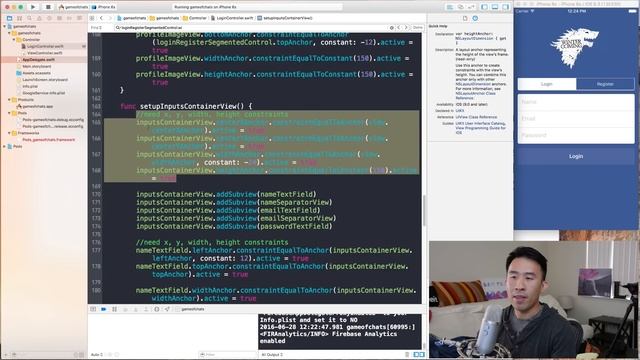Select Login tab in simulator

[547, 84]
